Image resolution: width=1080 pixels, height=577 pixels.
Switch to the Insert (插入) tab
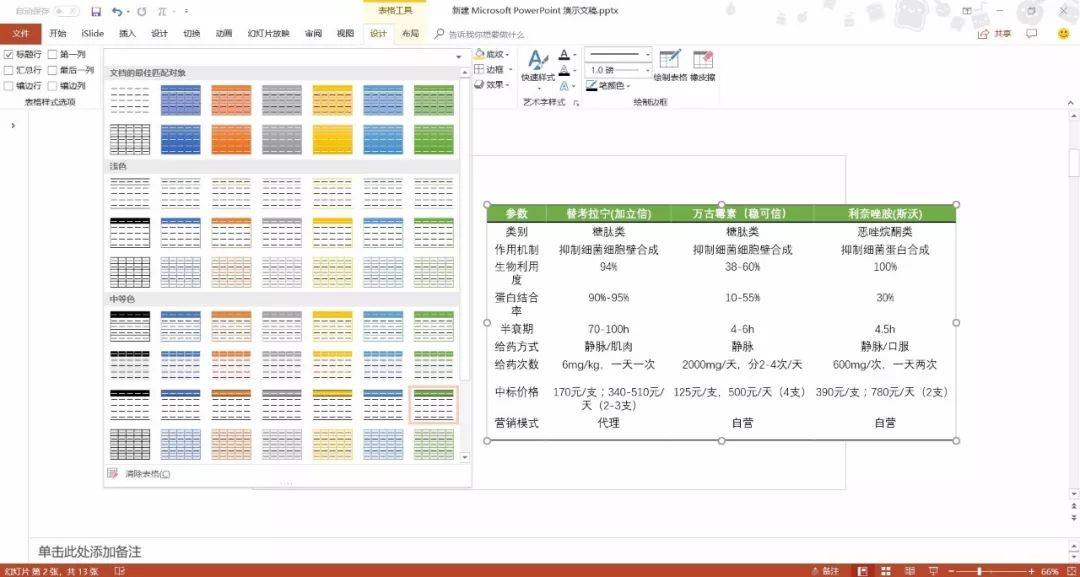coord(127,34)
